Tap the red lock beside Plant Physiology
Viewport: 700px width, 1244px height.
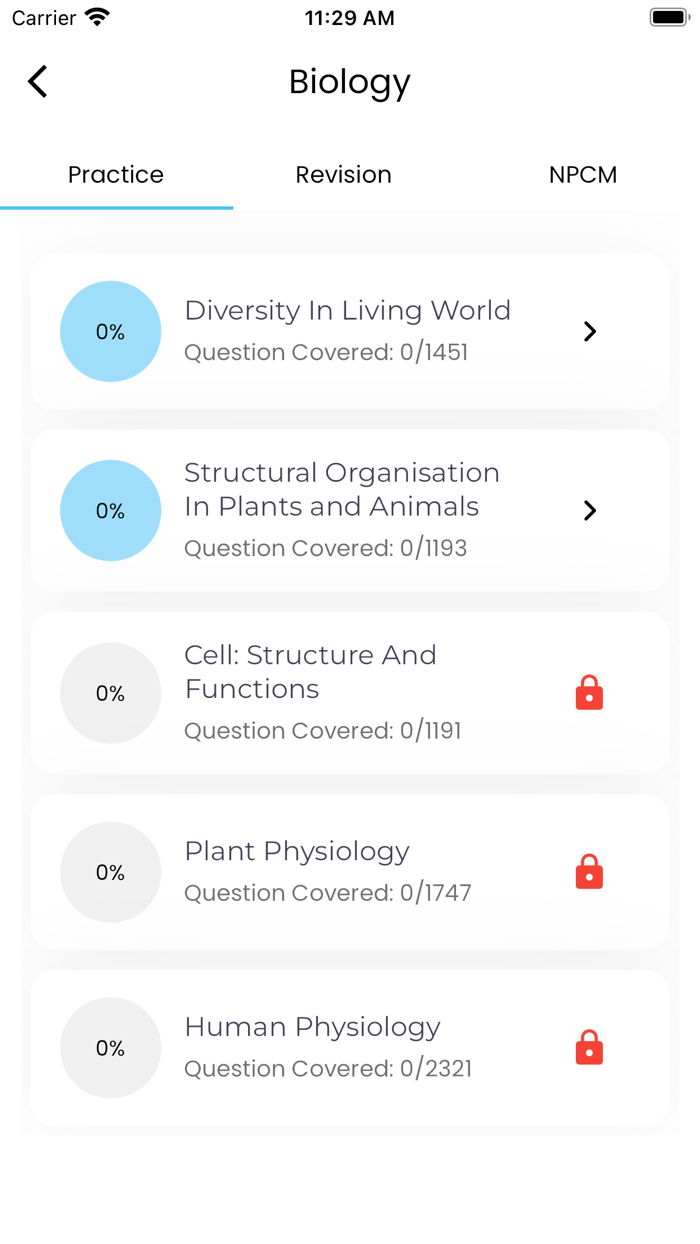click(x=589, y=872)
